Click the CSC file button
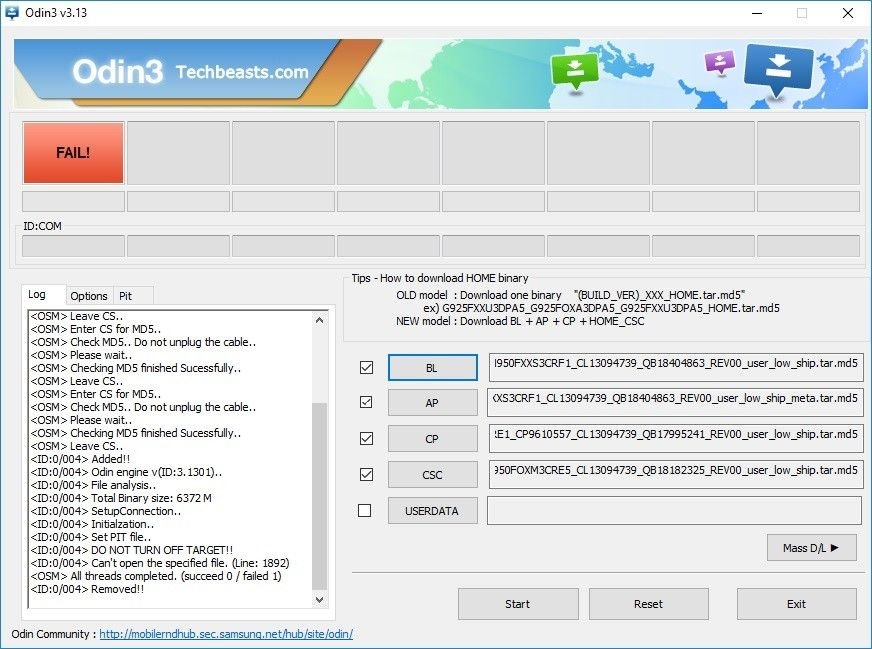The image size is (872, 649). (432, 475)
